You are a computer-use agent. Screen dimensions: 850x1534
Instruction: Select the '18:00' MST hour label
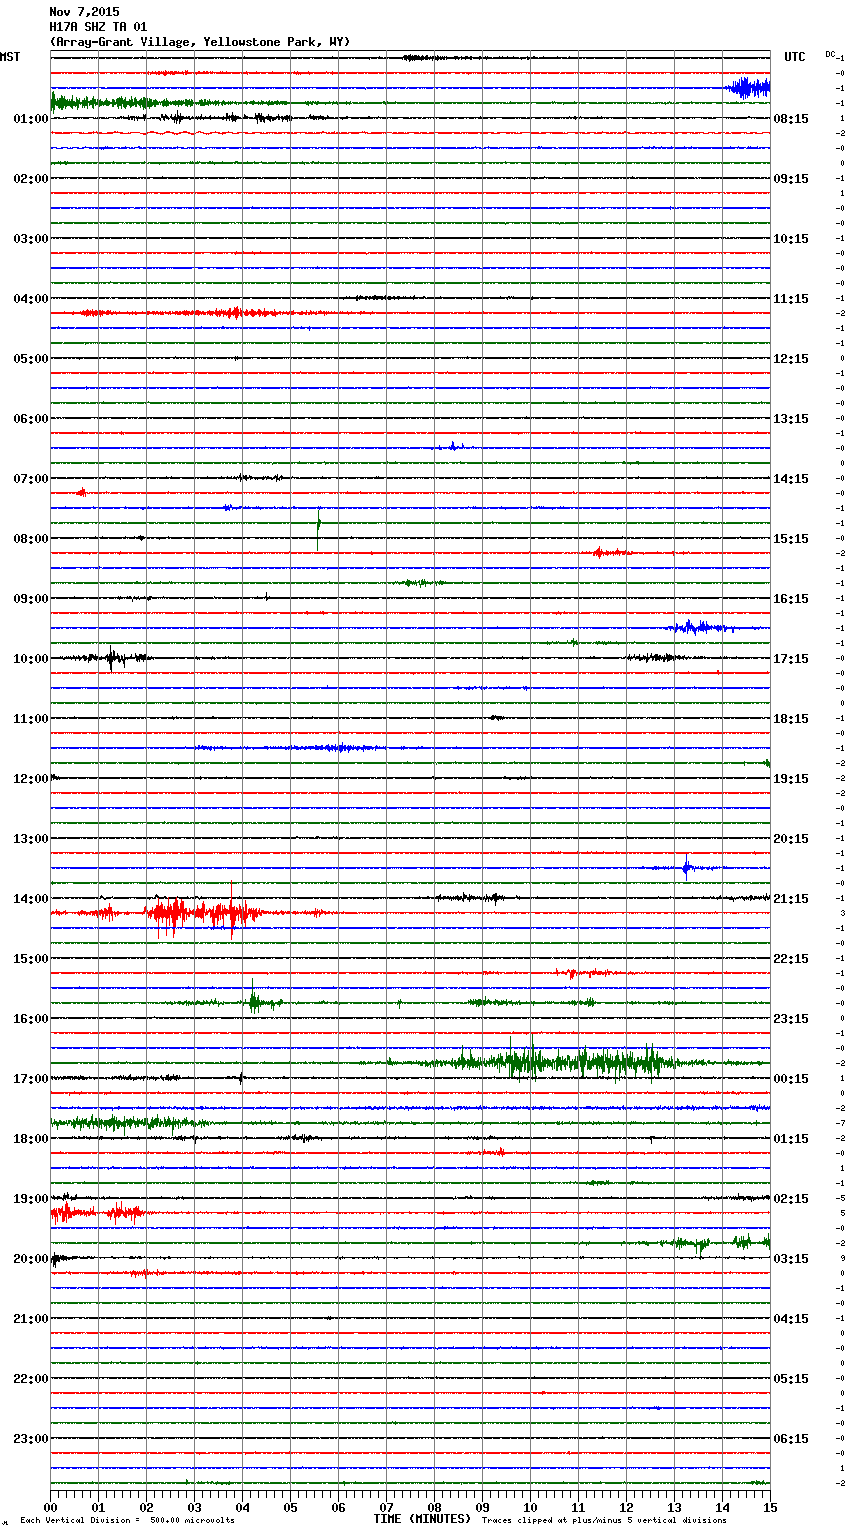(31, 1139)
